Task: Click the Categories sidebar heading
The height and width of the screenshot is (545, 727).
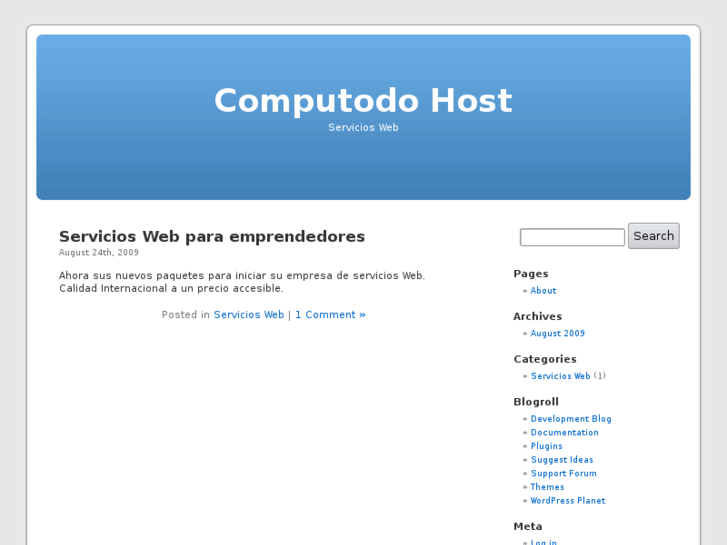Action: [545, 359]
